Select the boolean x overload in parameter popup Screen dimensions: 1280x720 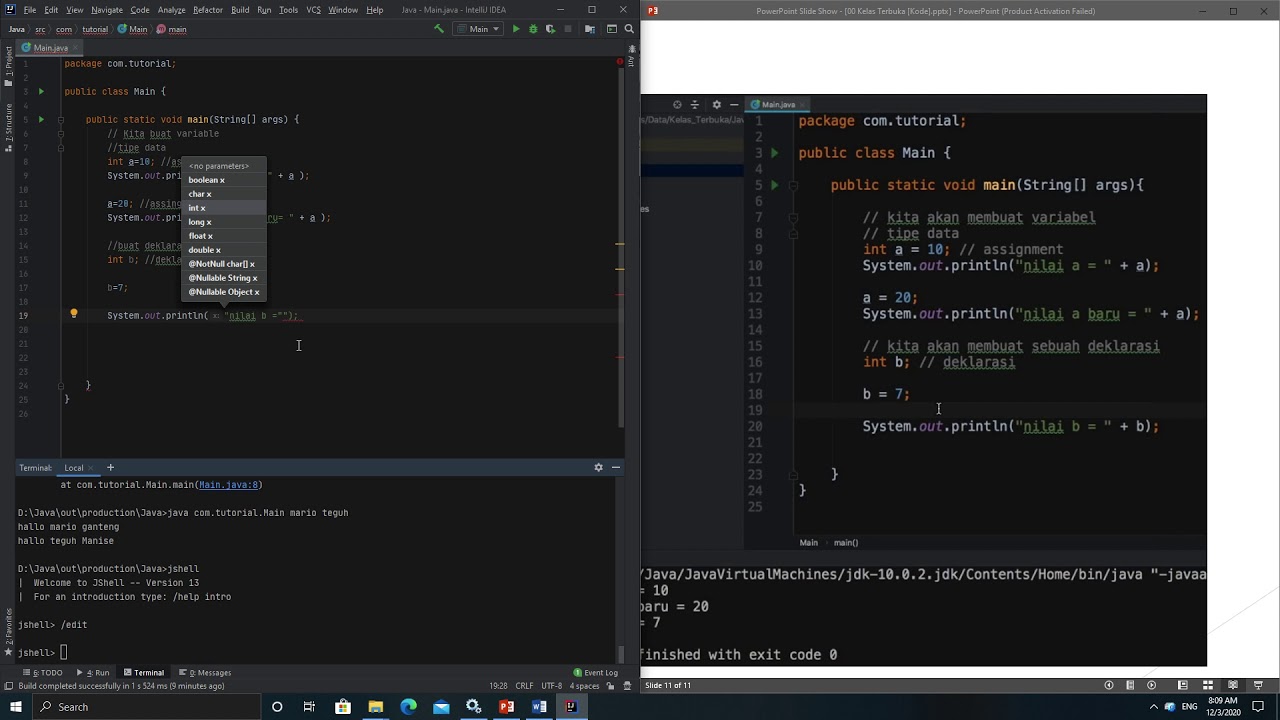(224, 180)
